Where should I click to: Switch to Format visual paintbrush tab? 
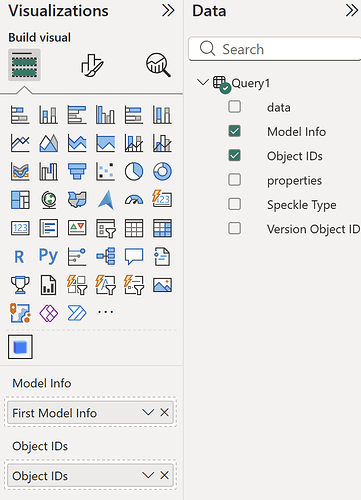[92, 65]
